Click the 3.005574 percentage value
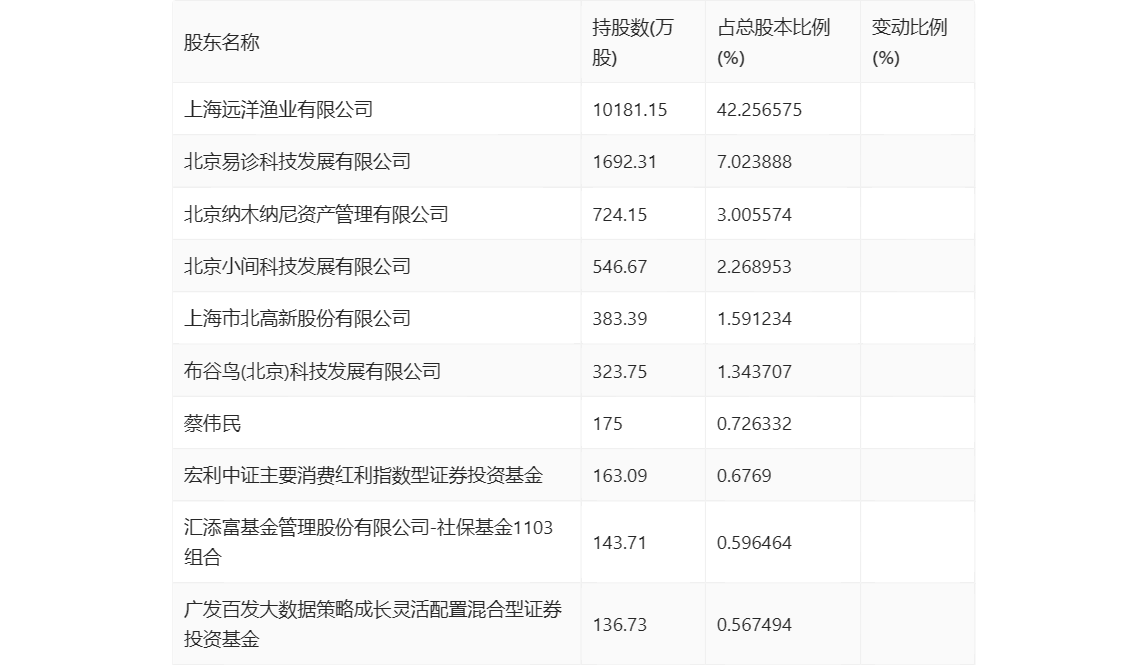Viewport: 1148px width, 665px height. click(754, 215)
